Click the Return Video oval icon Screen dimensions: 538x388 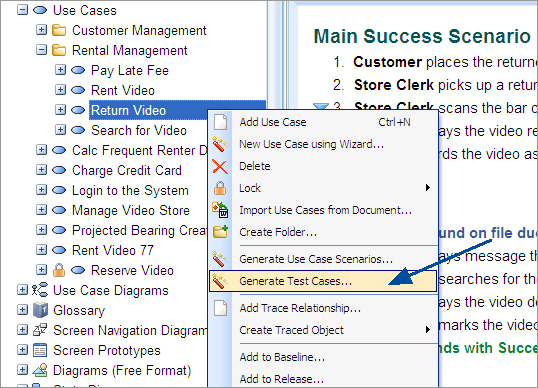[x=78, y=110]
